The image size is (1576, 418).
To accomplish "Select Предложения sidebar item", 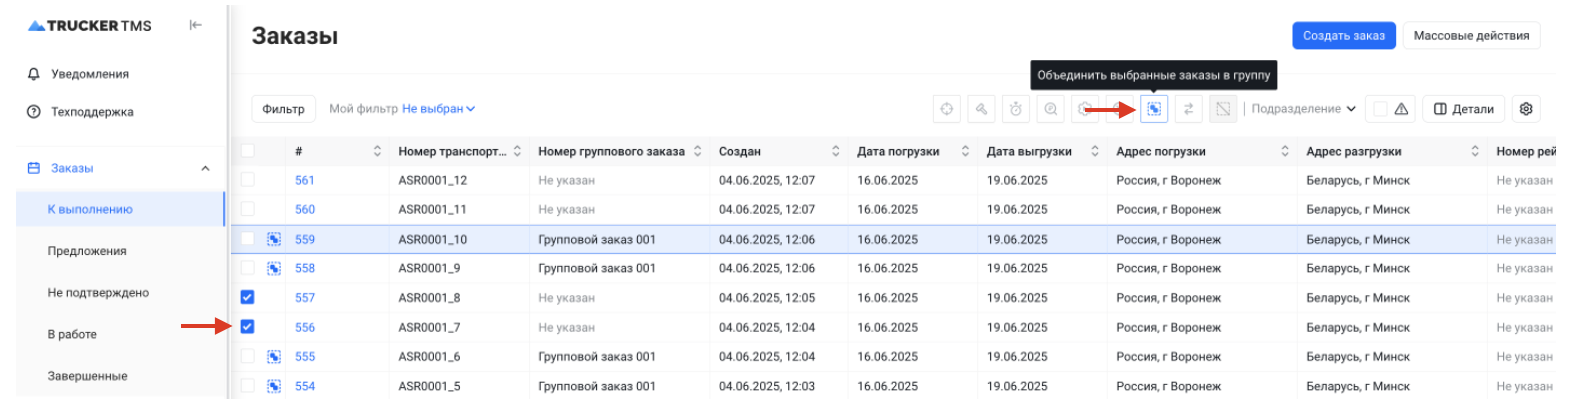I will point(87,251).
